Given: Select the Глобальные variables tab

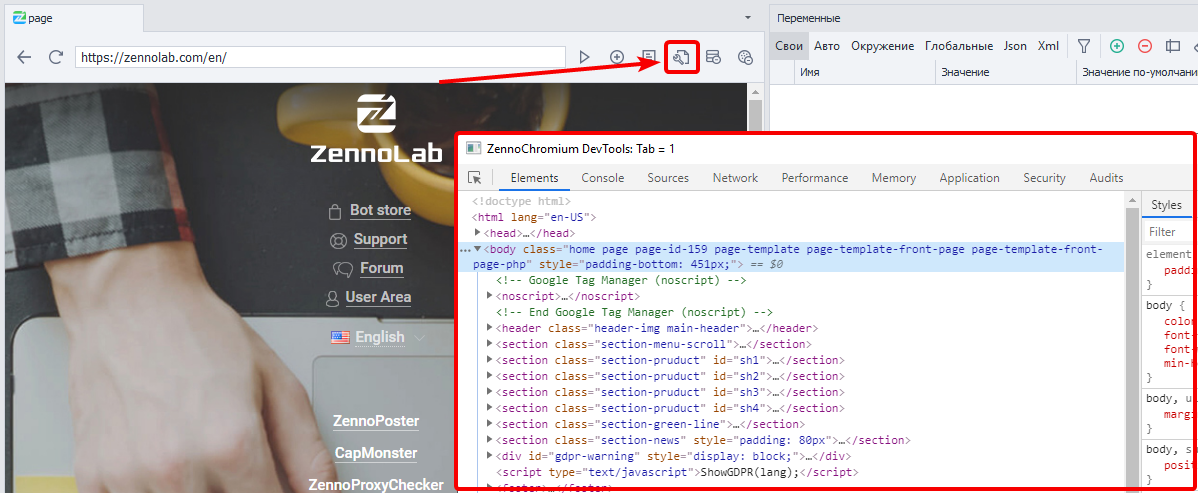Looking at the screenshot, I should coord(959,46).
